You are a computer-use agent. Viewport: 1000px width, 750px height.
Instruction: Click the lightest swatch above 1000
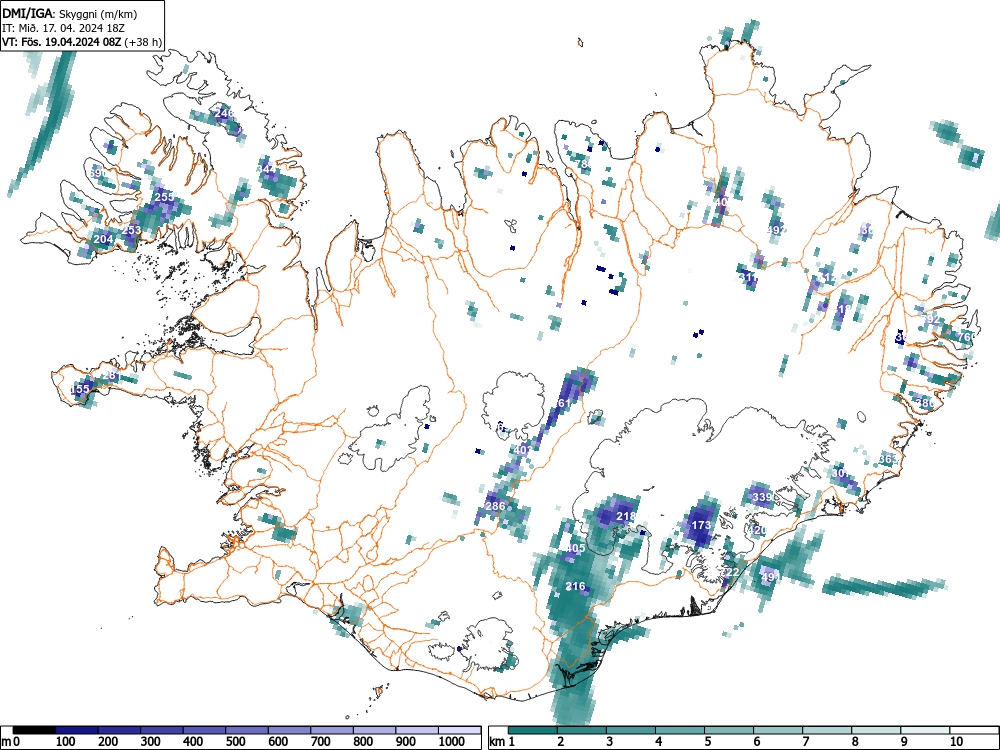click(460, 730)
